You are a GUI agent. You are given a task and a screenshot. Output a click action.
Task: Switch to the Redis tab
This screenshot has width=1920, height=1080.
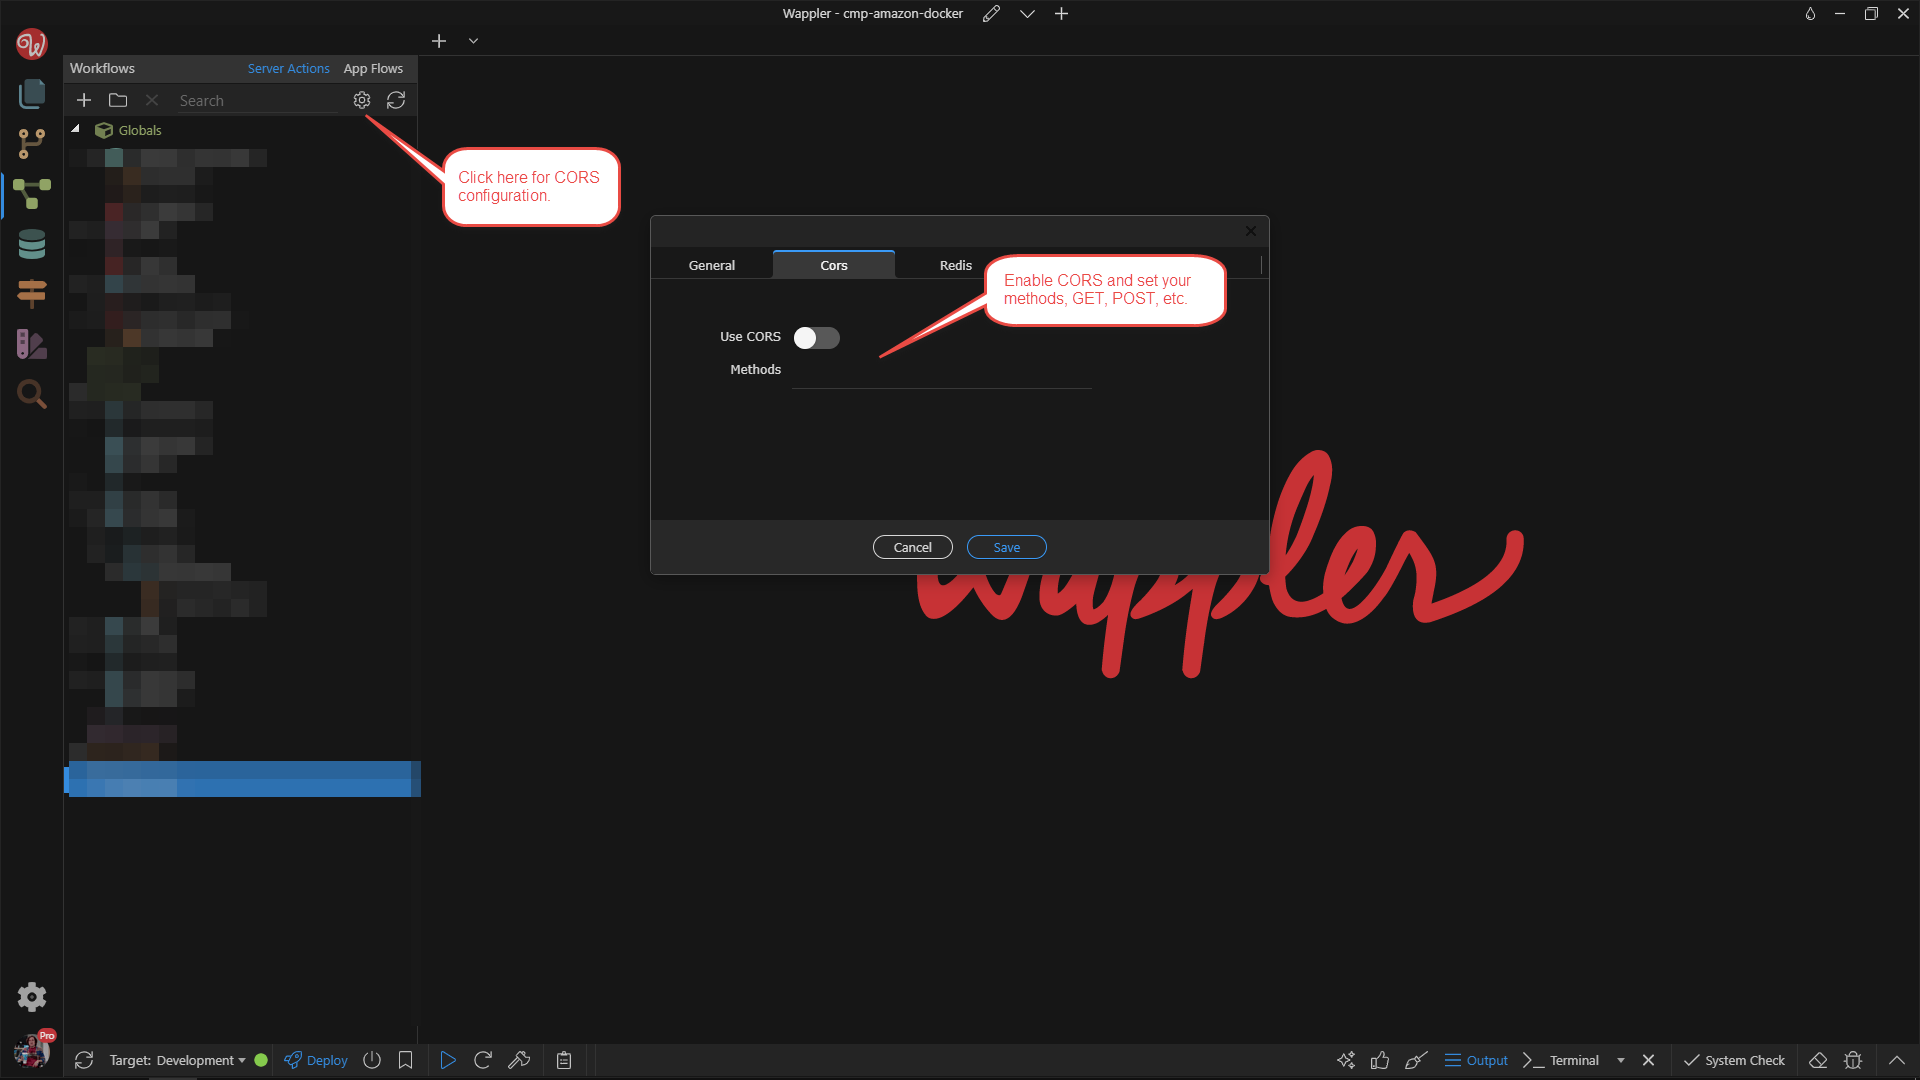tap(955, 265)
